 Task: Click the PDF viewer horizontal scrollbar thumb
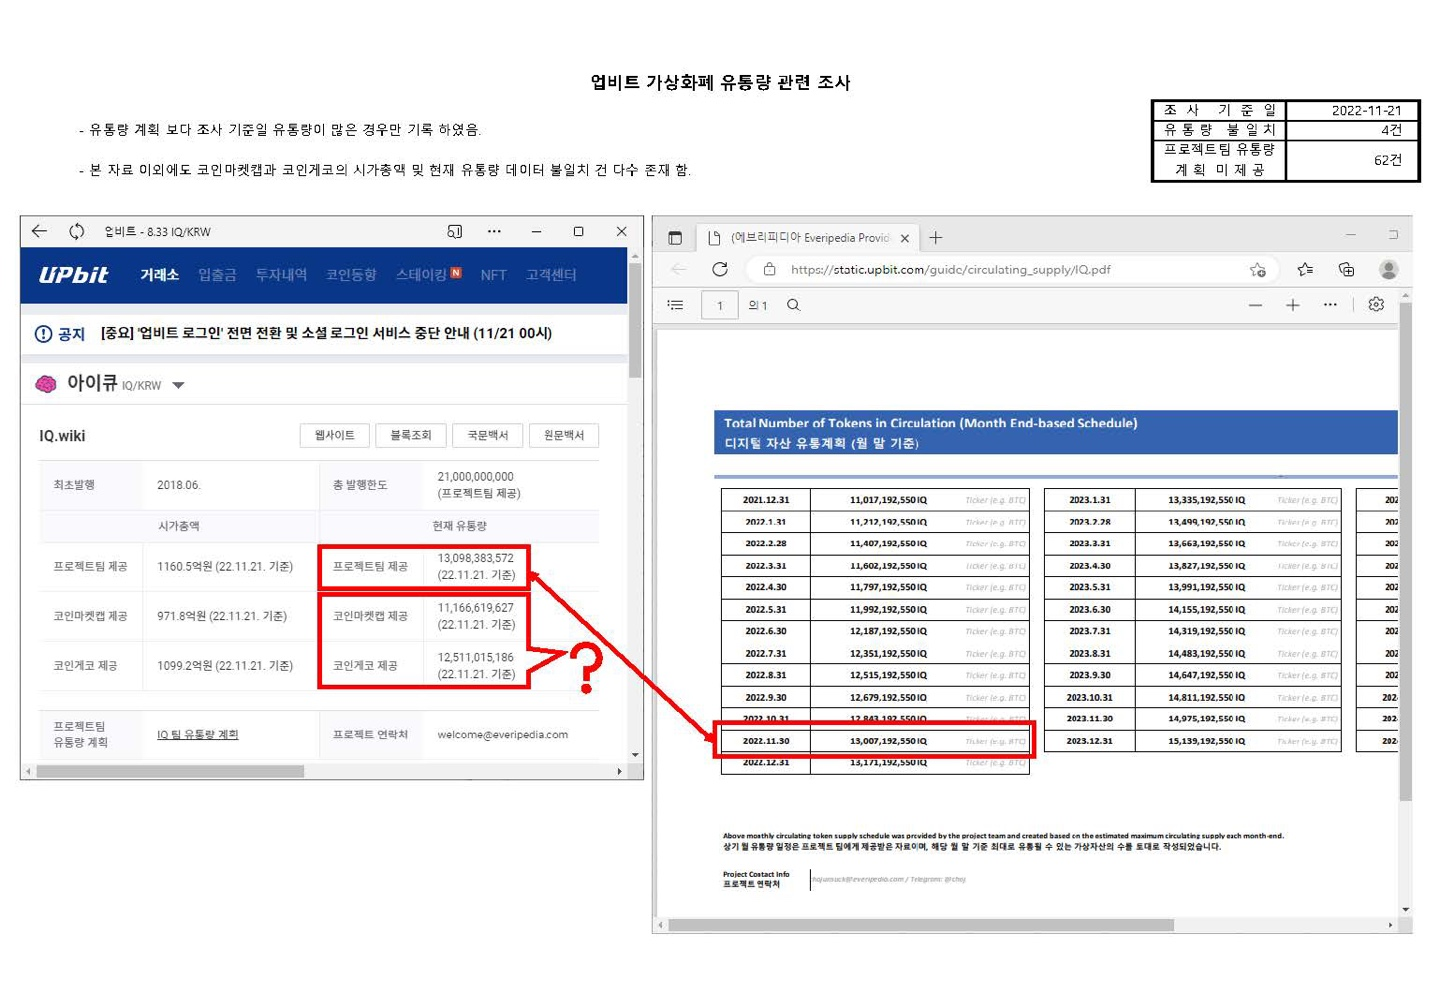[x=921, y=925]
